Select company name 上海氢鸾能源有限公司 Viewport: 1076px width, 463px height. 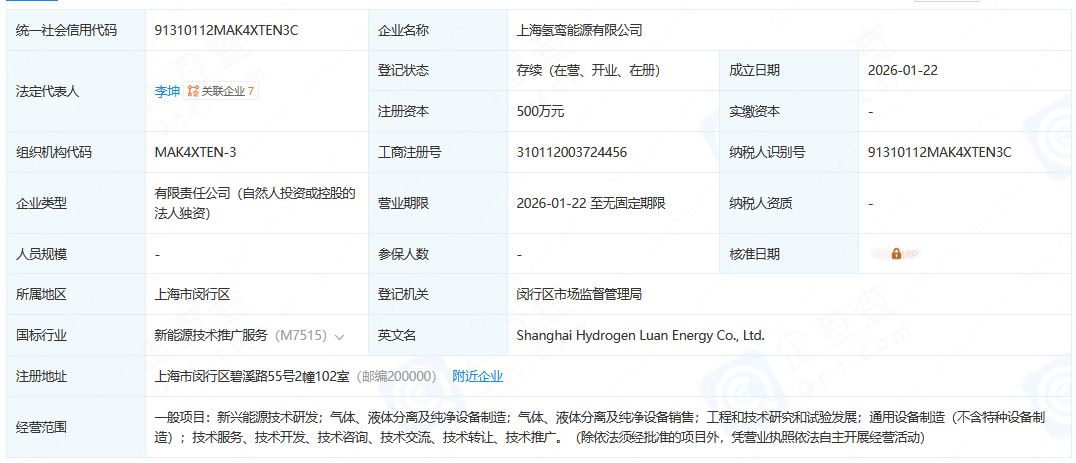tap(579, 30)
